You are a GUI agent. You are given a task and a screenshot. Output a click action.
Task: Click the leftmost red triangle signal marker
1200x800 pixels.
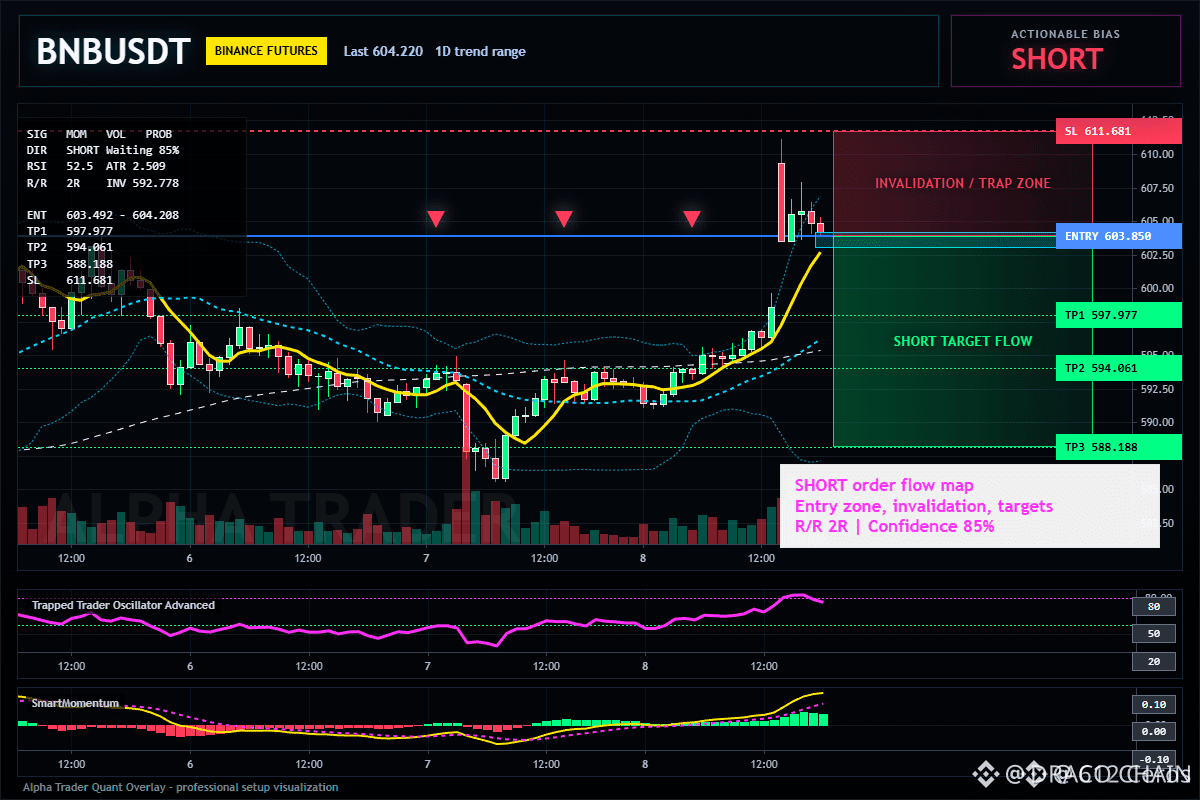pyautogui.click(x=435, y=218)
